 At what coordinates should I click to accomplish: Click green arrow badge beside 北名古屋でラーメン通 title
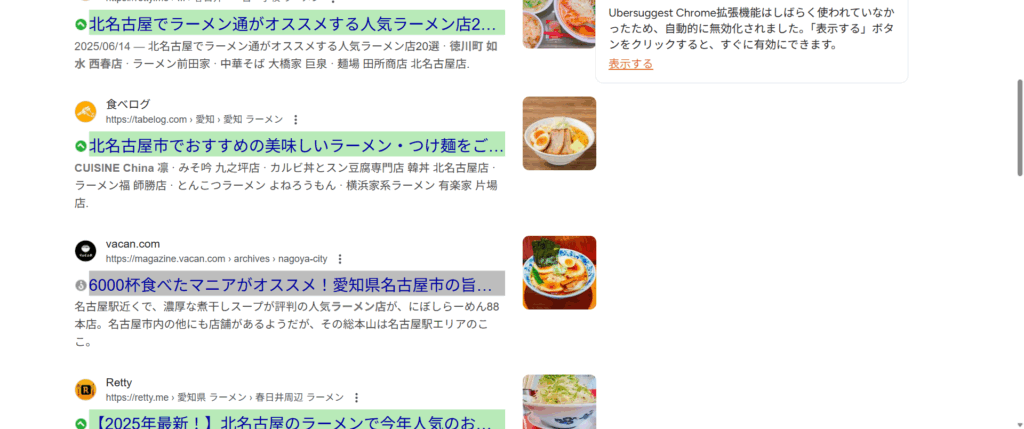[x=81, y=25]
